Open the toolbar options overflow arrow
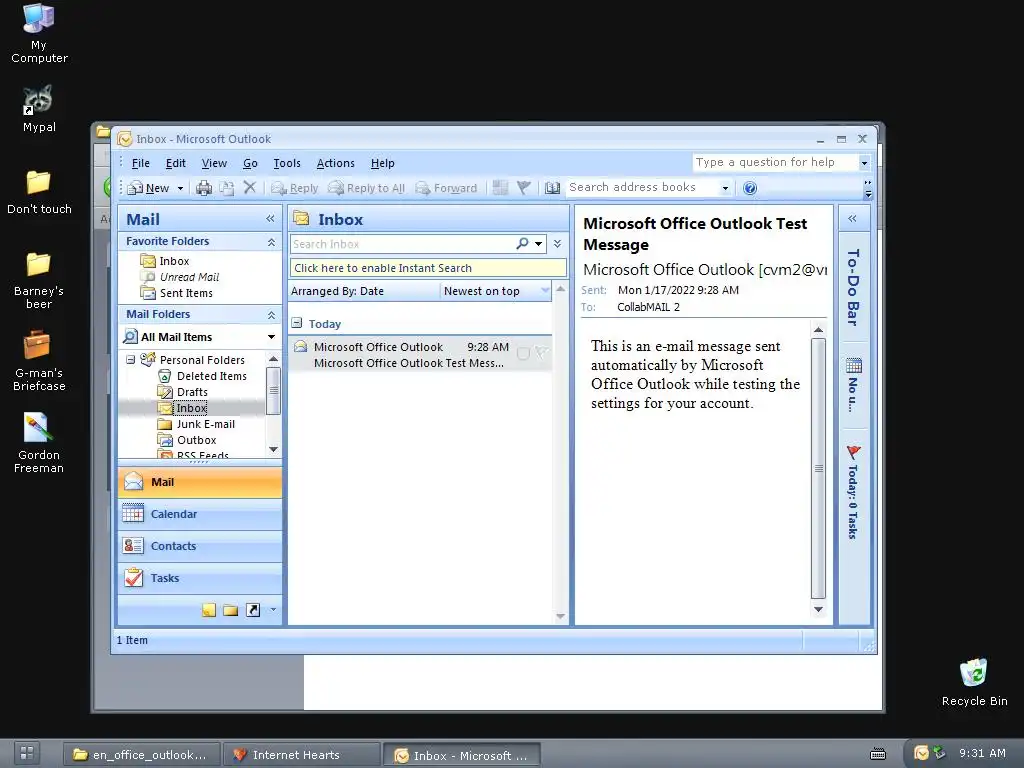1024x768 pixels. (868, 188)
